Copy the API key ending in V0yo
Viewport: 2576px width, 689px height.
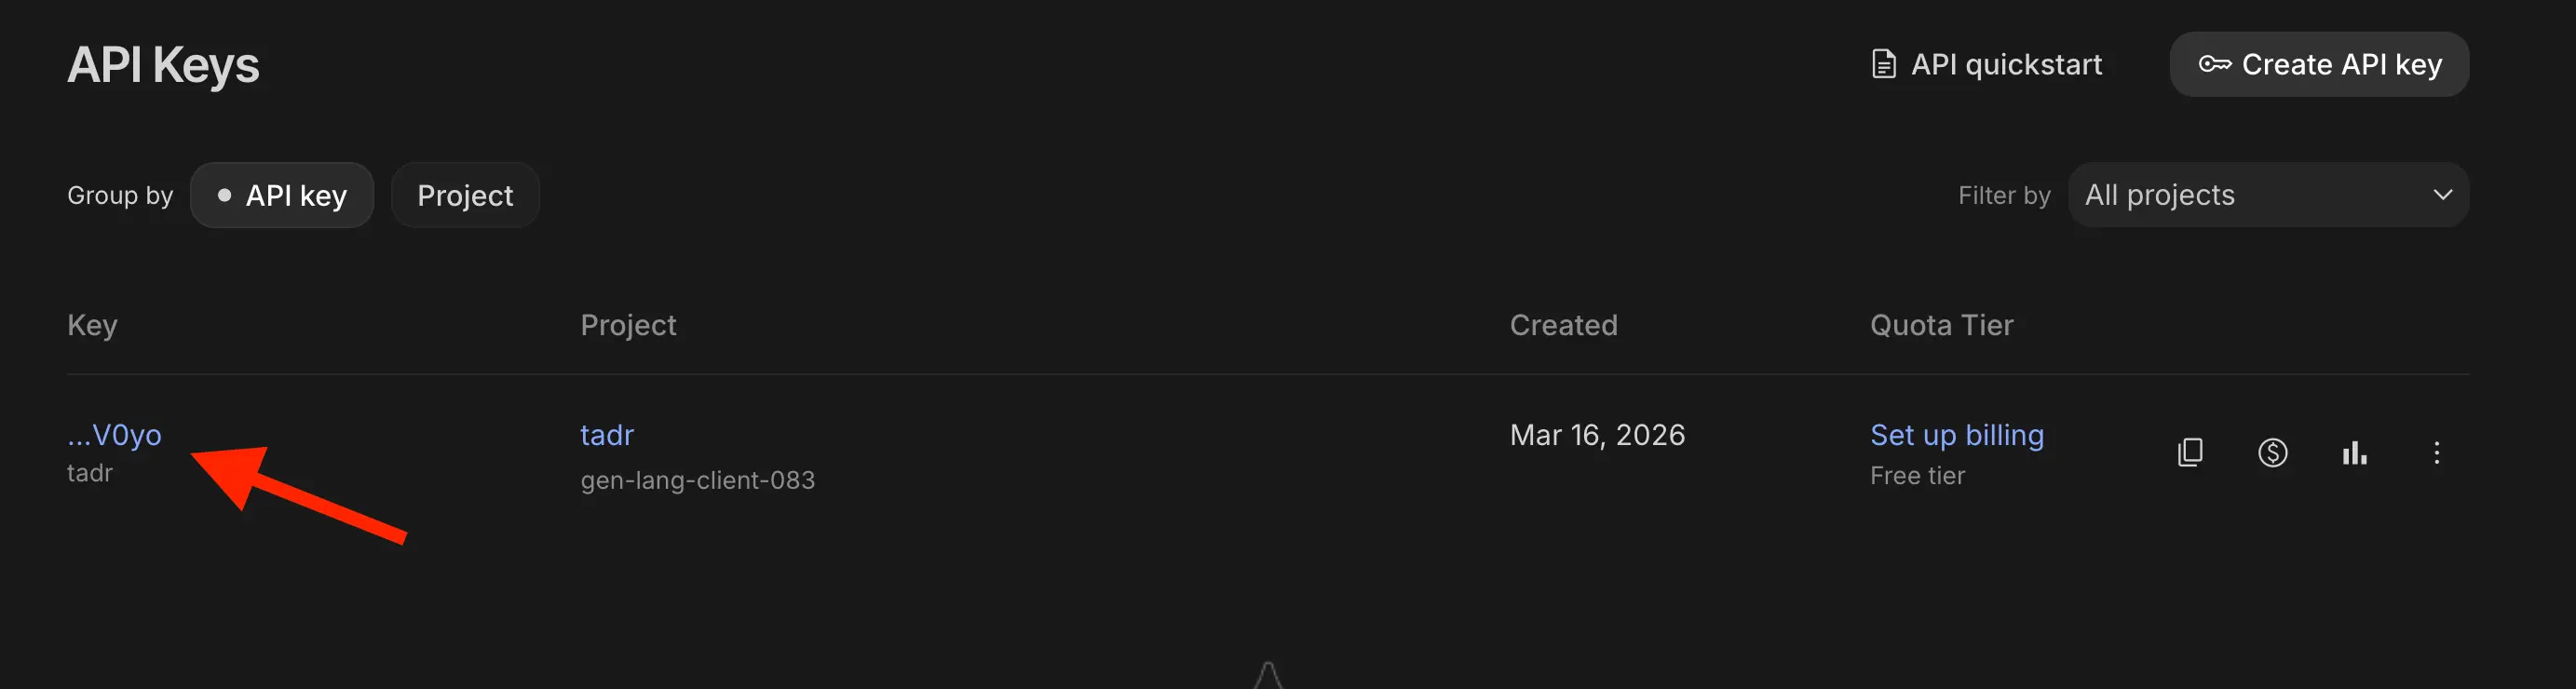pos(2189,453)
